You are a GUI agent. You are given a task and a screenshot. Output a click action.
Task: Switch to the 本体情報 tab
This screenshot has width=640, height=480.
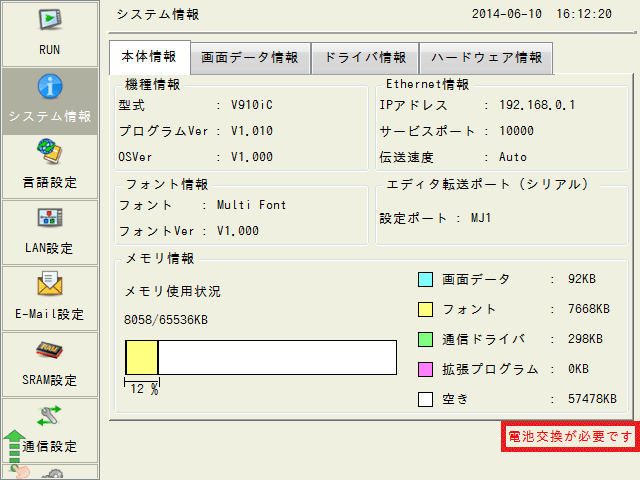tap(147, 57)
